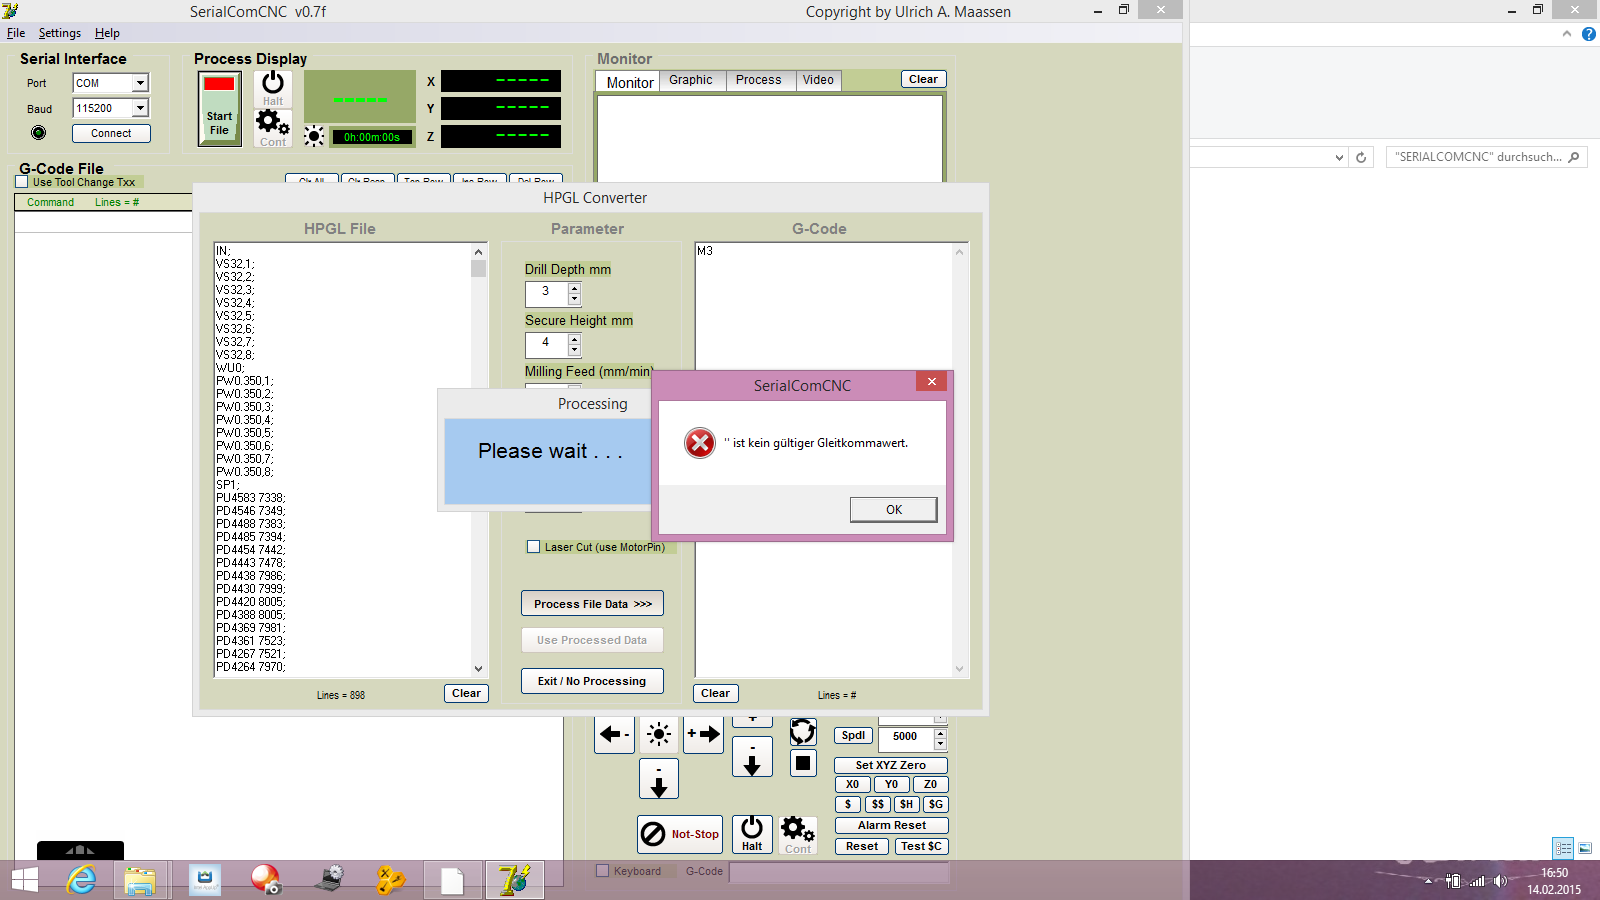
Task: Click the red error icon in dialog
Action: (700, 442)
